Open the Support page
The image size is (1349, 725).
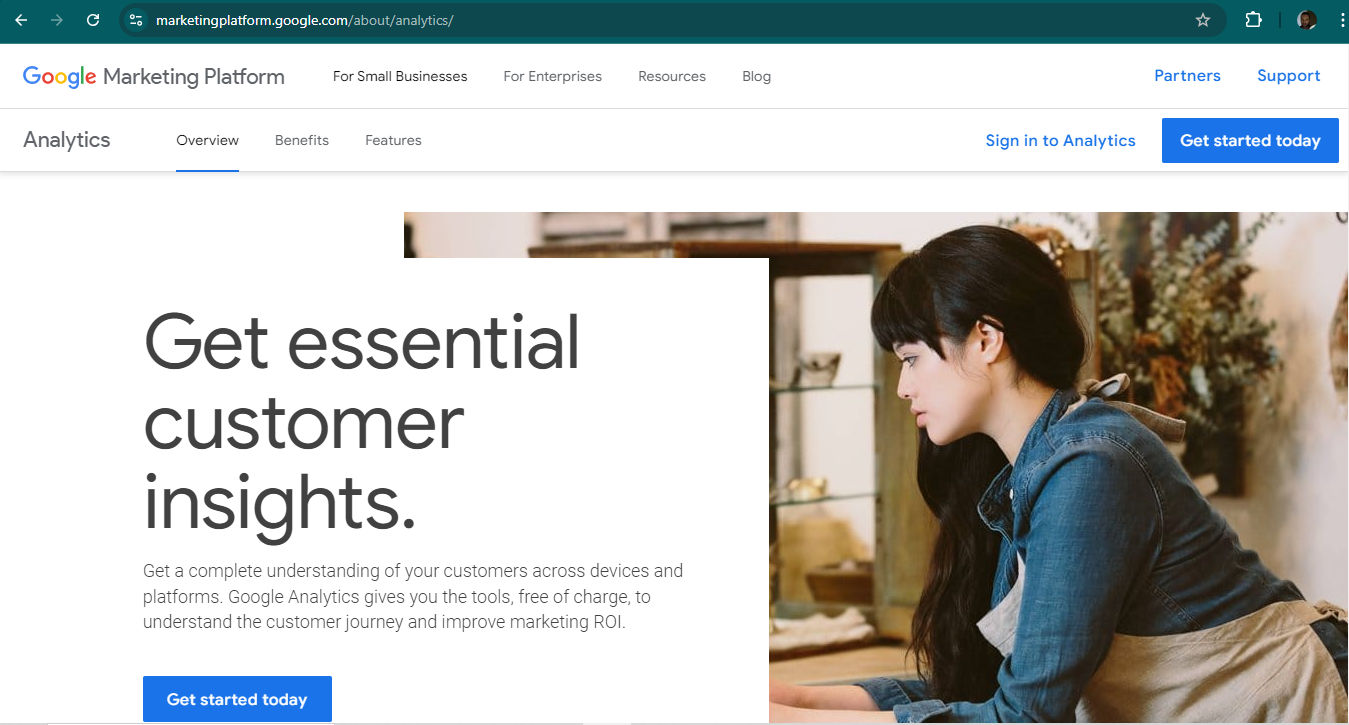[x=1288, y=75]
